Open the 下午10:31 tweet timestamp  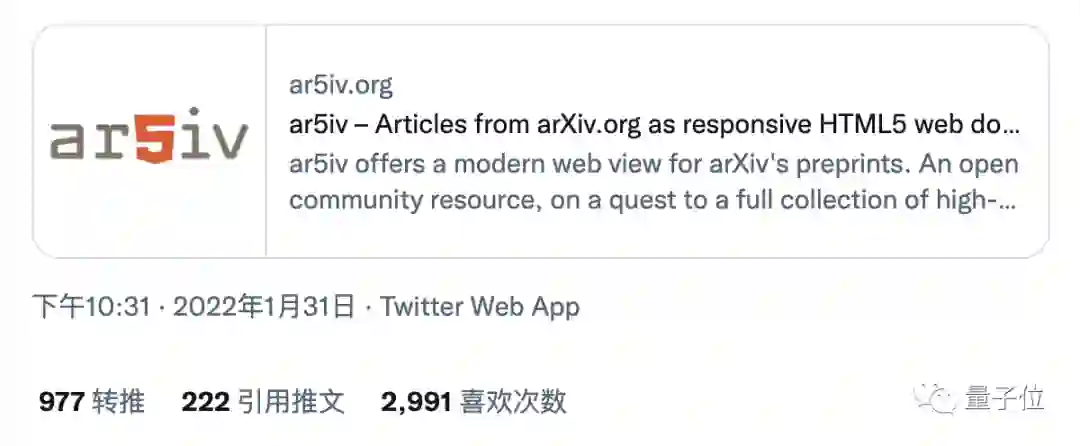tap(92, 307)
